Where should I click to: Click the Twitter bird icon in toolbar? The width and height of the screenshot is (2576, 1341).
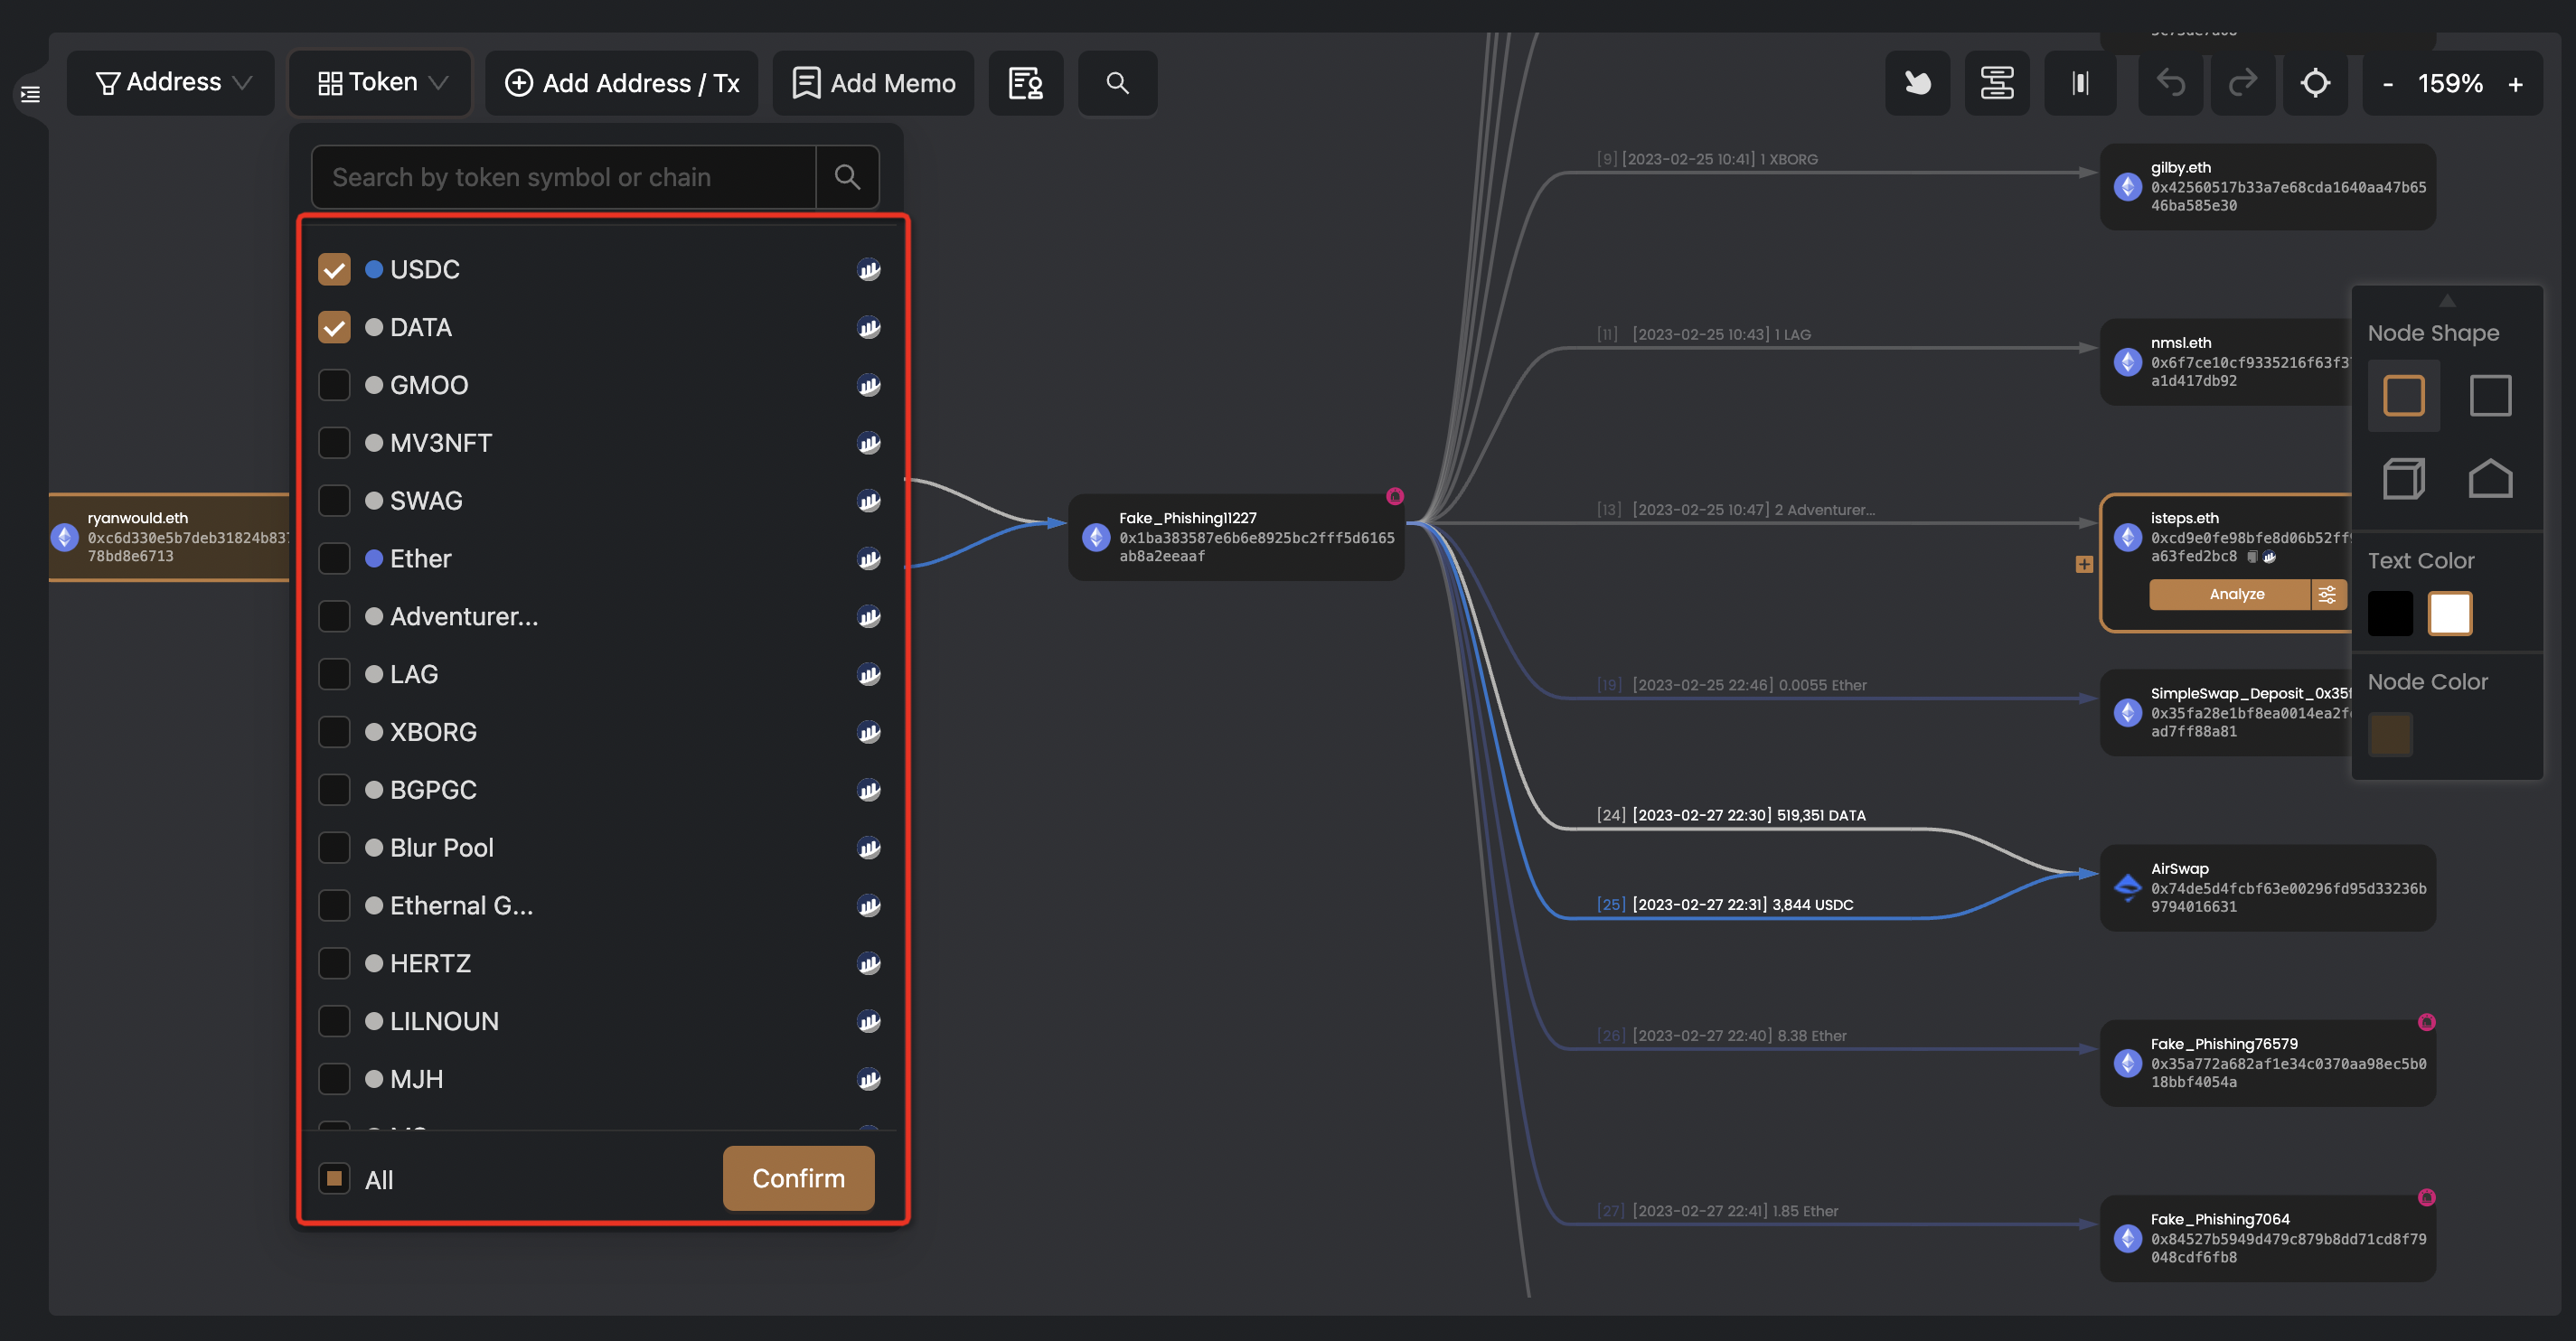click(1916, 83)
